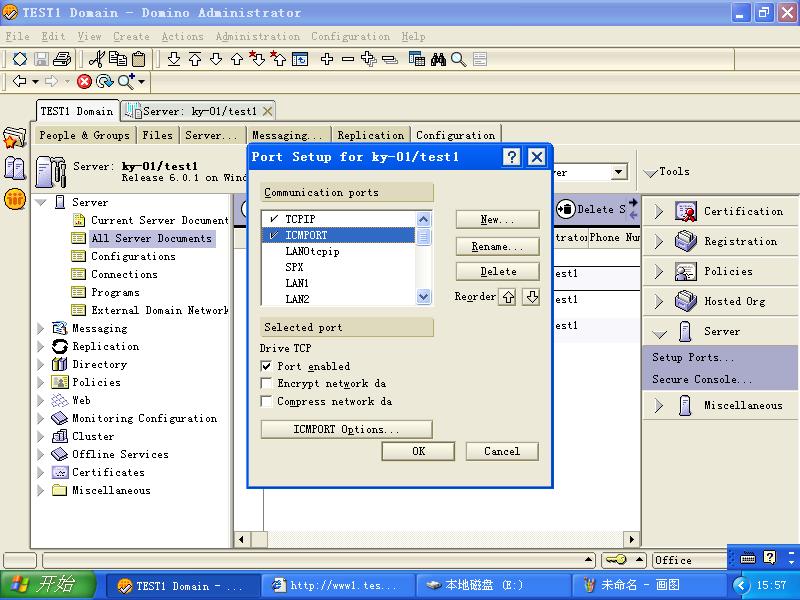This screenshot has height=600, width=800.
Task: Open the Administration menu
Action: pos(257,37)
